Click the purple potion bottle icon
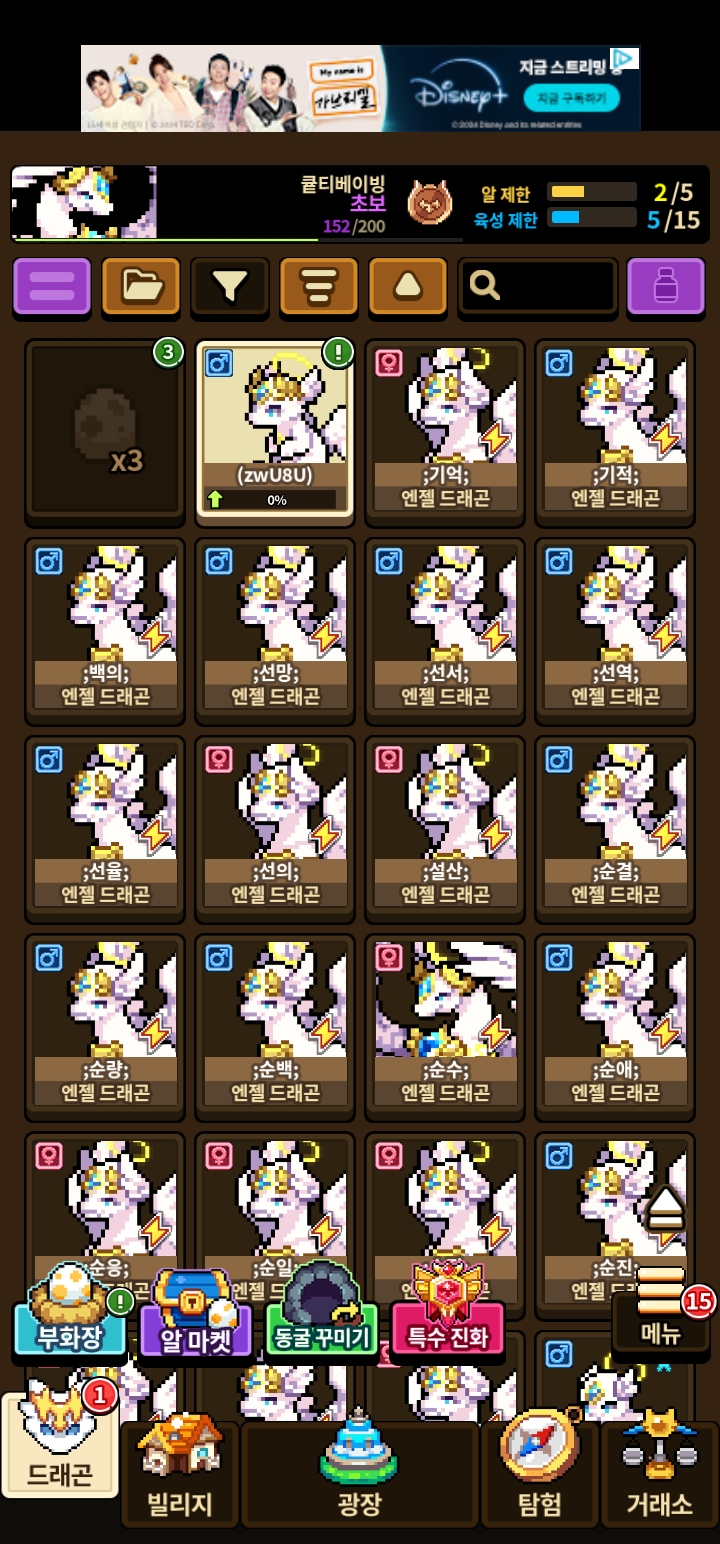 pos(666,287)
